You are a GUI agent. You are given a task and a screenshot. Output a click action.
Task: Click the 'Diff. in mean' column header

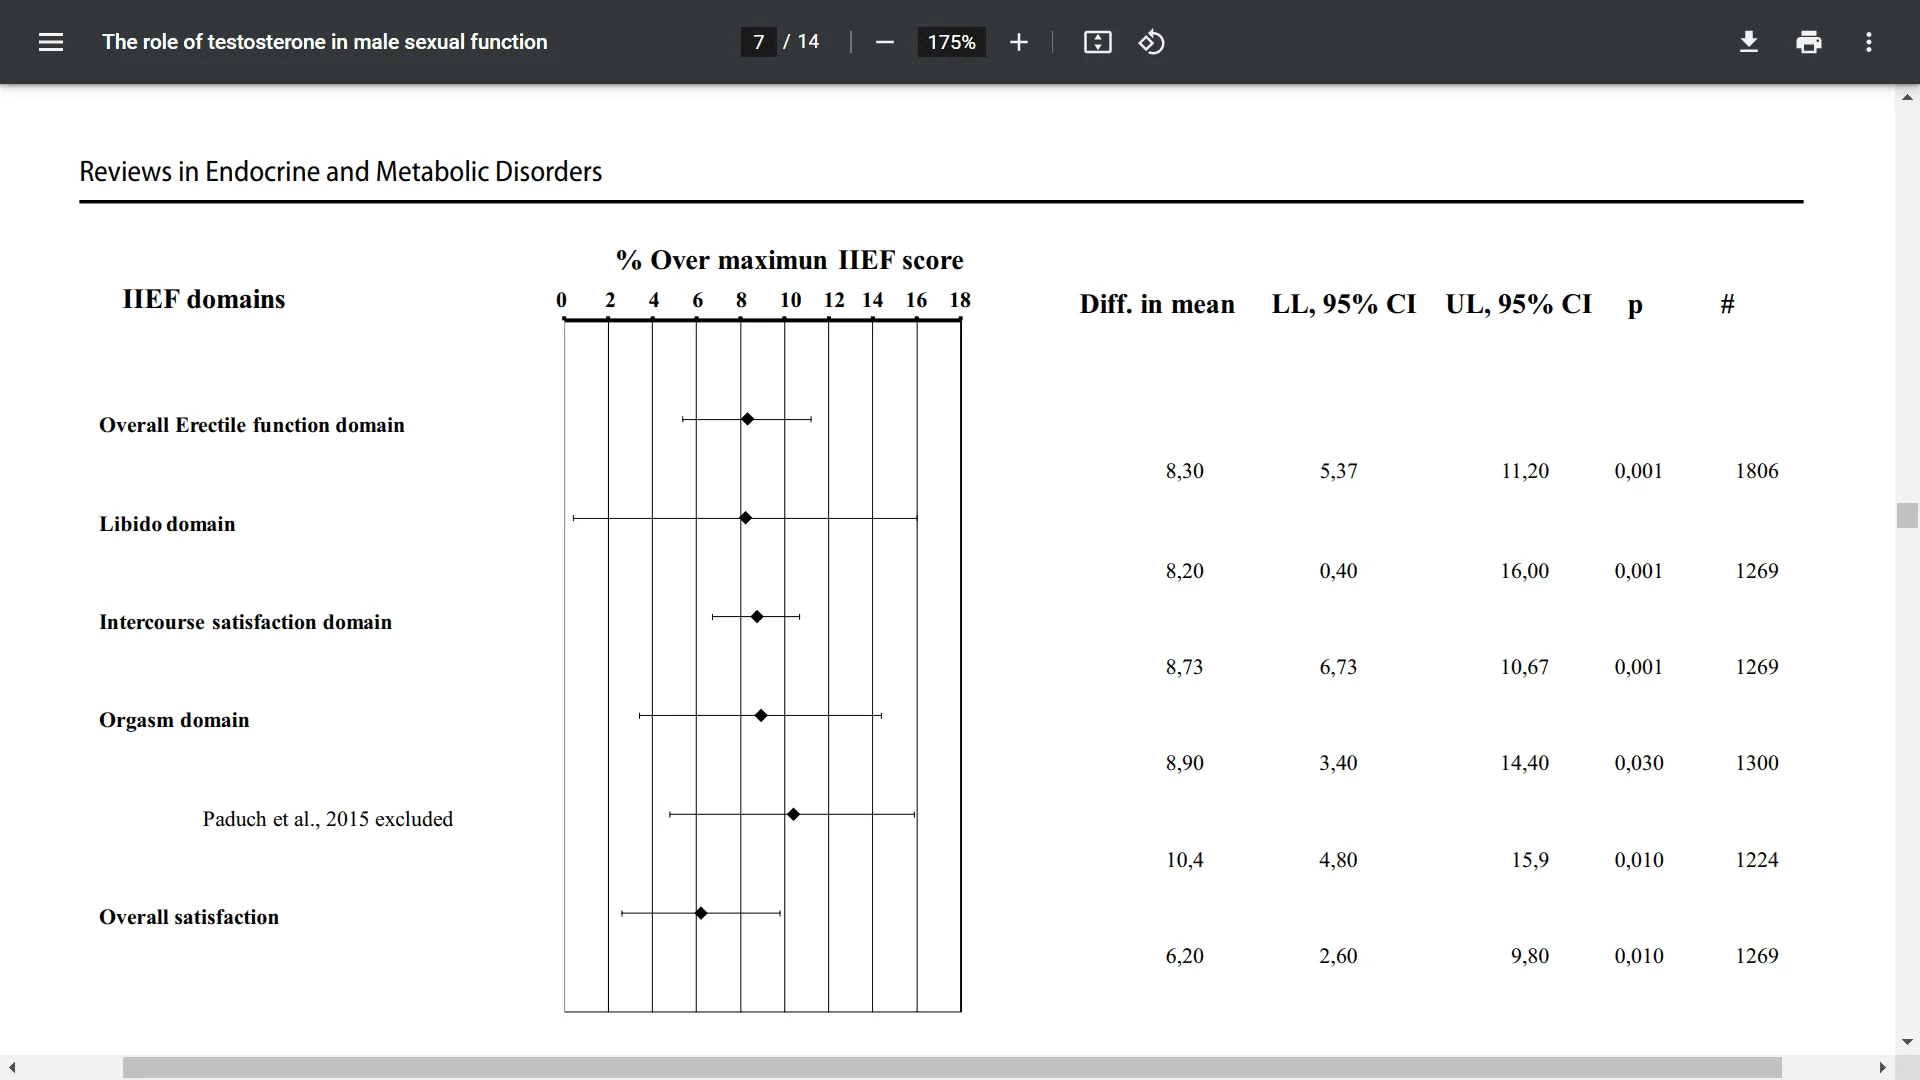(1156, 304)
